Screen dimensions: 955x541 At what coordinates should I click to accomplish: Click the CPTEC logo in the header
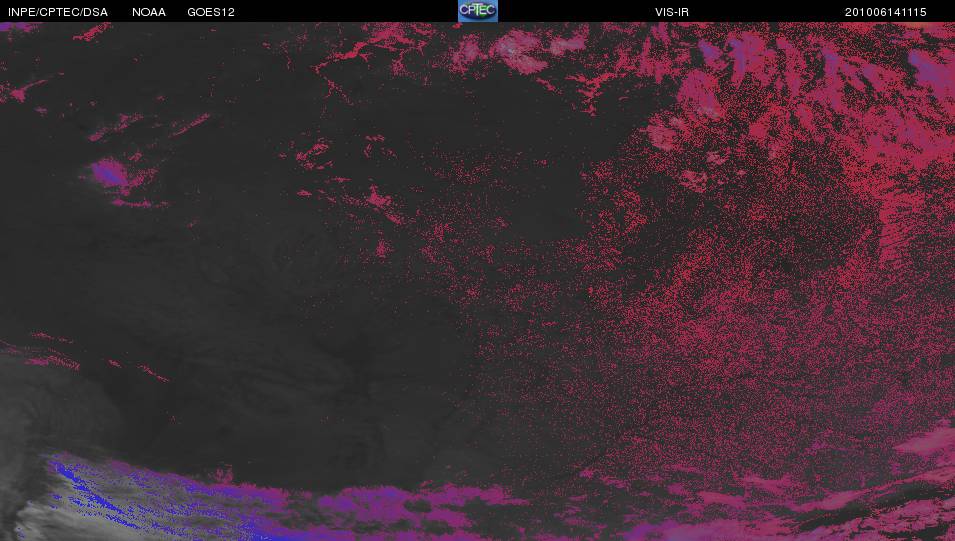(478, 11)
